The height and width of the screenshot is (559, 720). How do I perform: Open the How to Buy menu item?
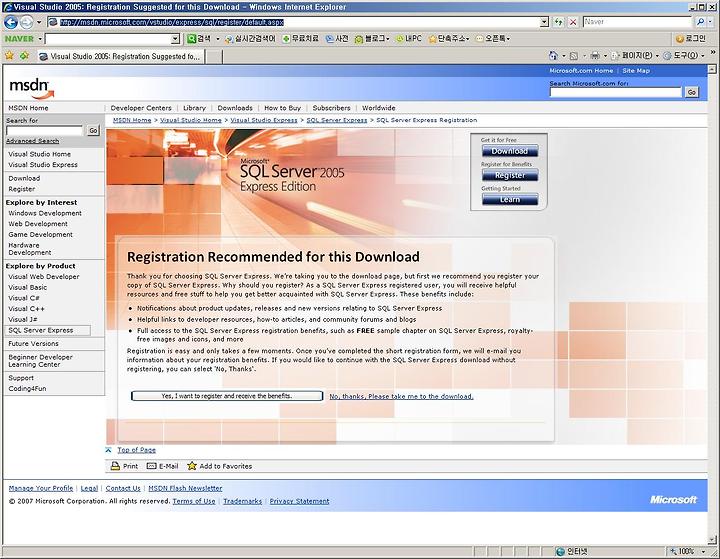(x=282, y=108)
